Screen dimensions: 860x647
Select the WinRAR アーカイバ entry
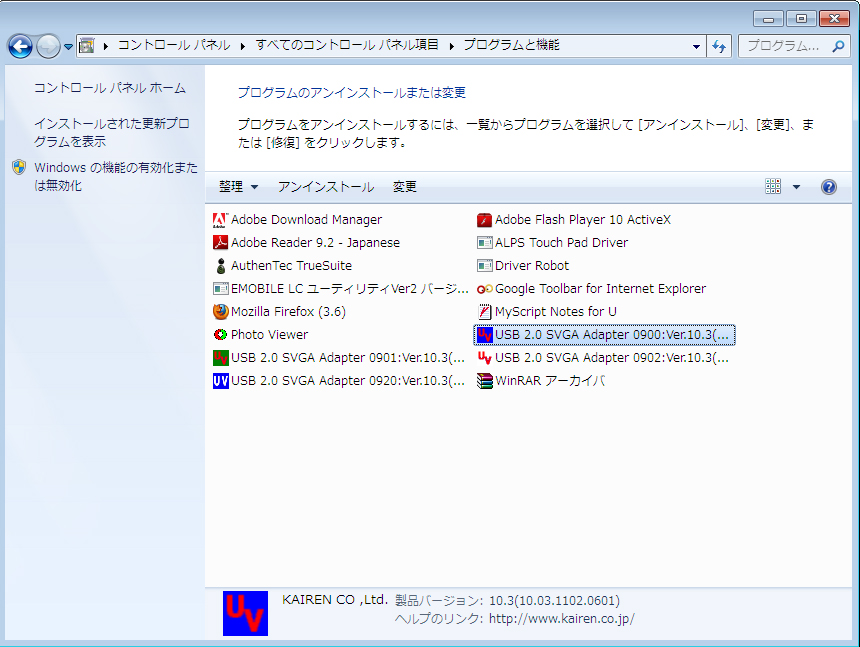[541, 381]
